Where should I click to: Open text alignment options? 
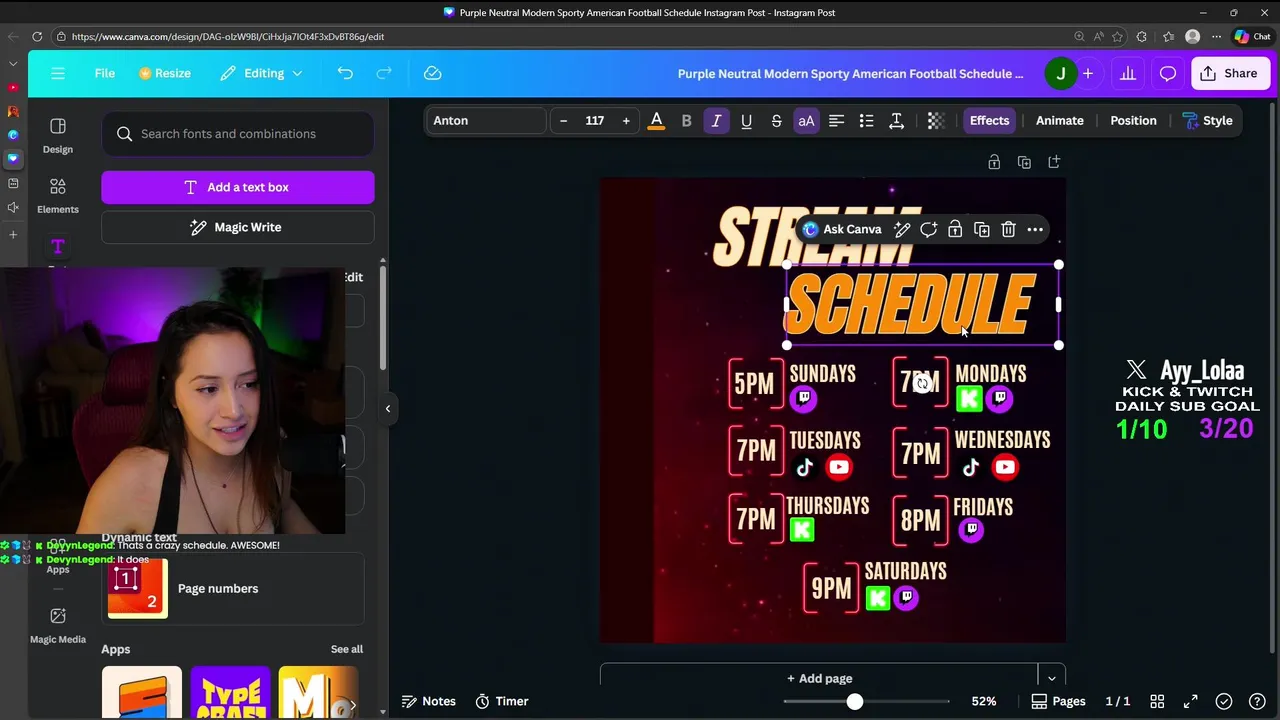pyautogui.click(x=836, y=120)
